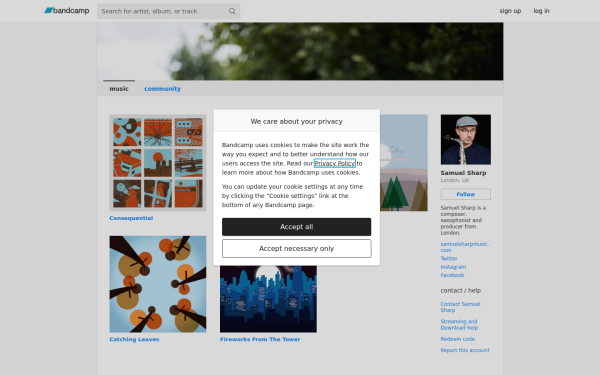Screen dimensions: 600x375
Task: Open the Catching Leaves album artwork
Action: [x=158, y=284]
